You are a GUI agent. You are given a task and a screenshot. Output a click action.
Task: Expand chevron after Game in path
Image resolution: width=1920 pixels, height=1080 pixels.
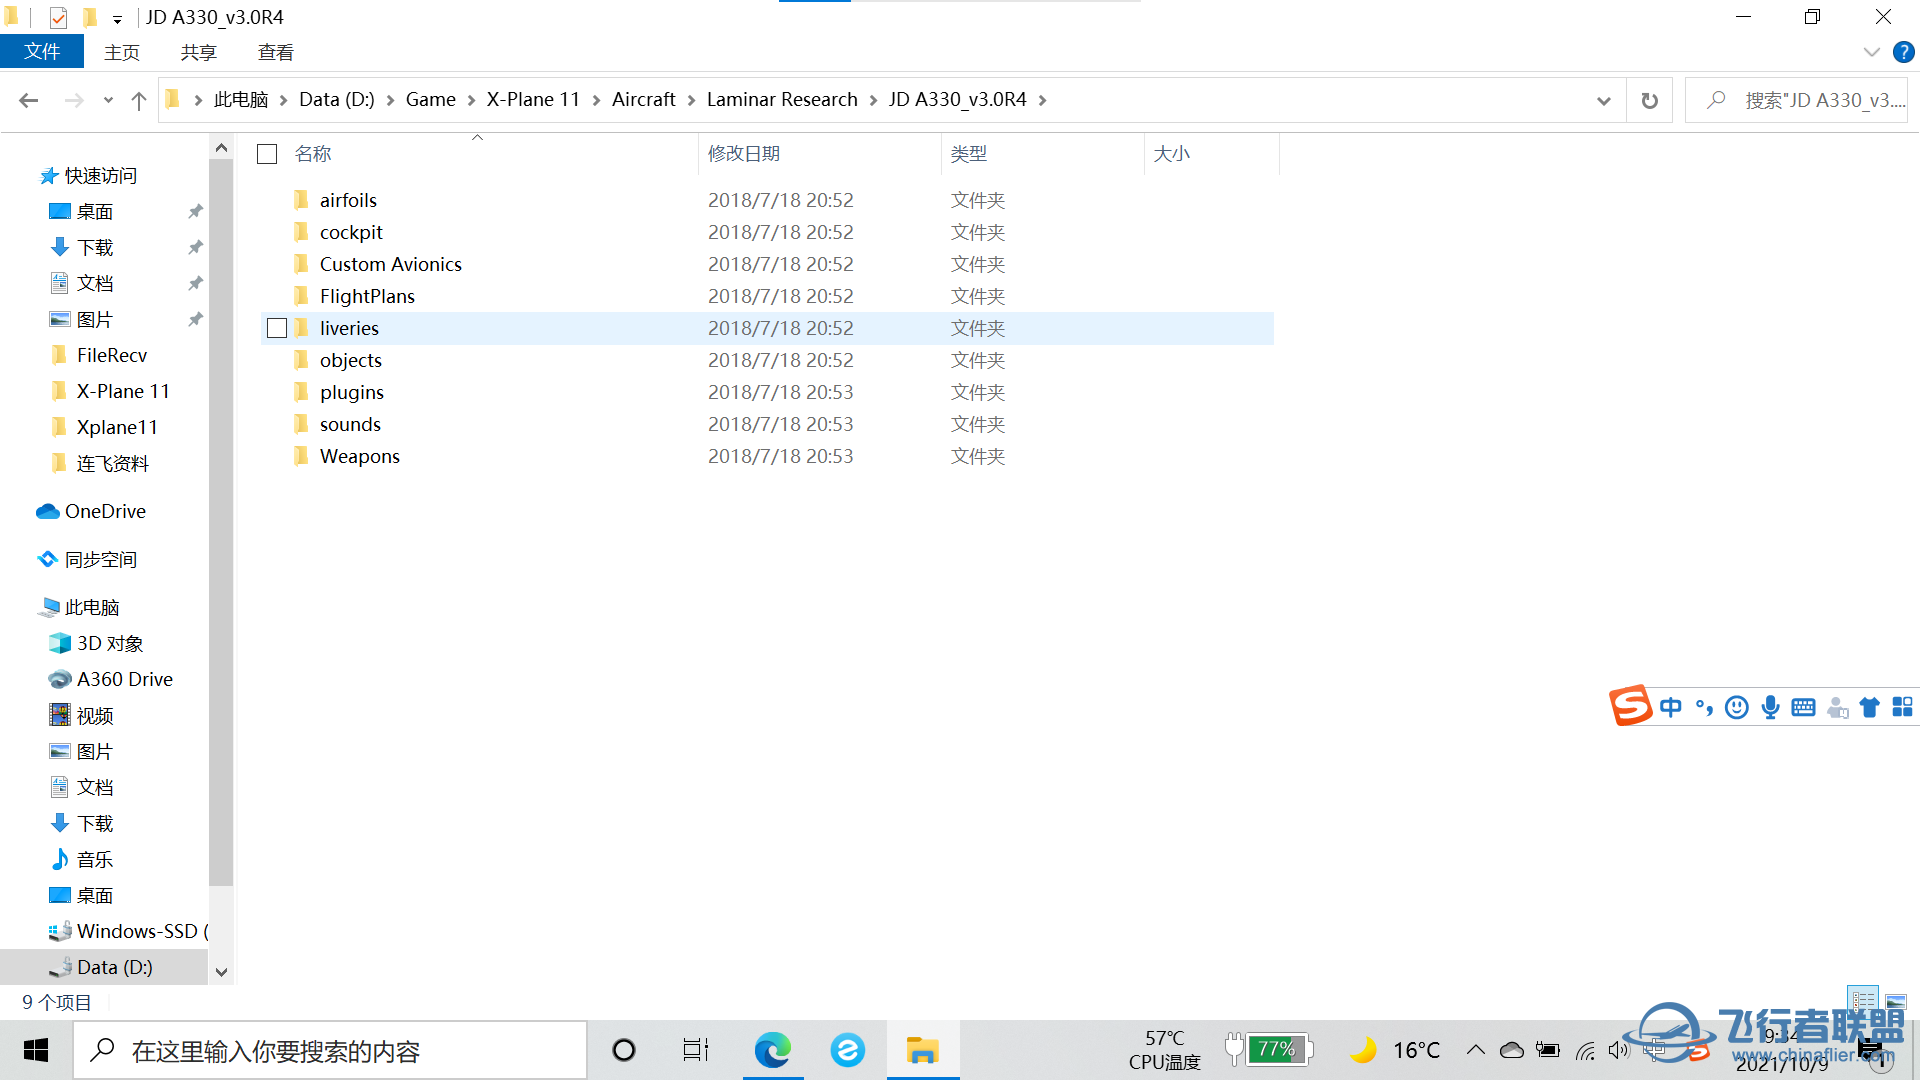point(471,100)
